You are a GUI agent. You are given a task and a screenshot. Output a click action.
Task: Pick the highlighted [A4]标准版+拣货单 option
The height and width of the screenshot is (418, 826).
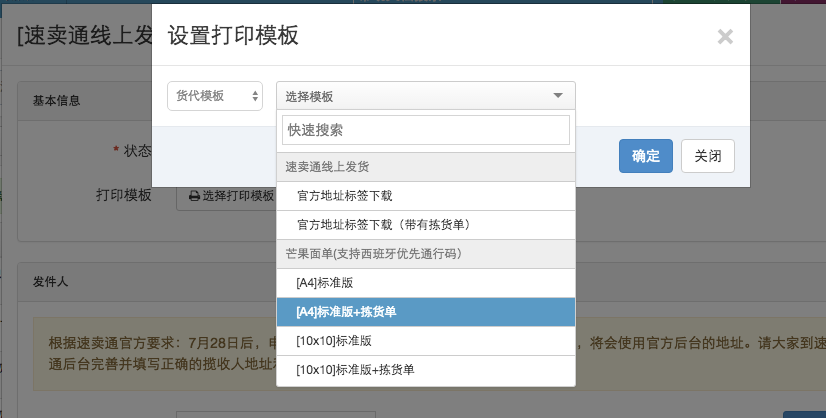tap(426, 312)
